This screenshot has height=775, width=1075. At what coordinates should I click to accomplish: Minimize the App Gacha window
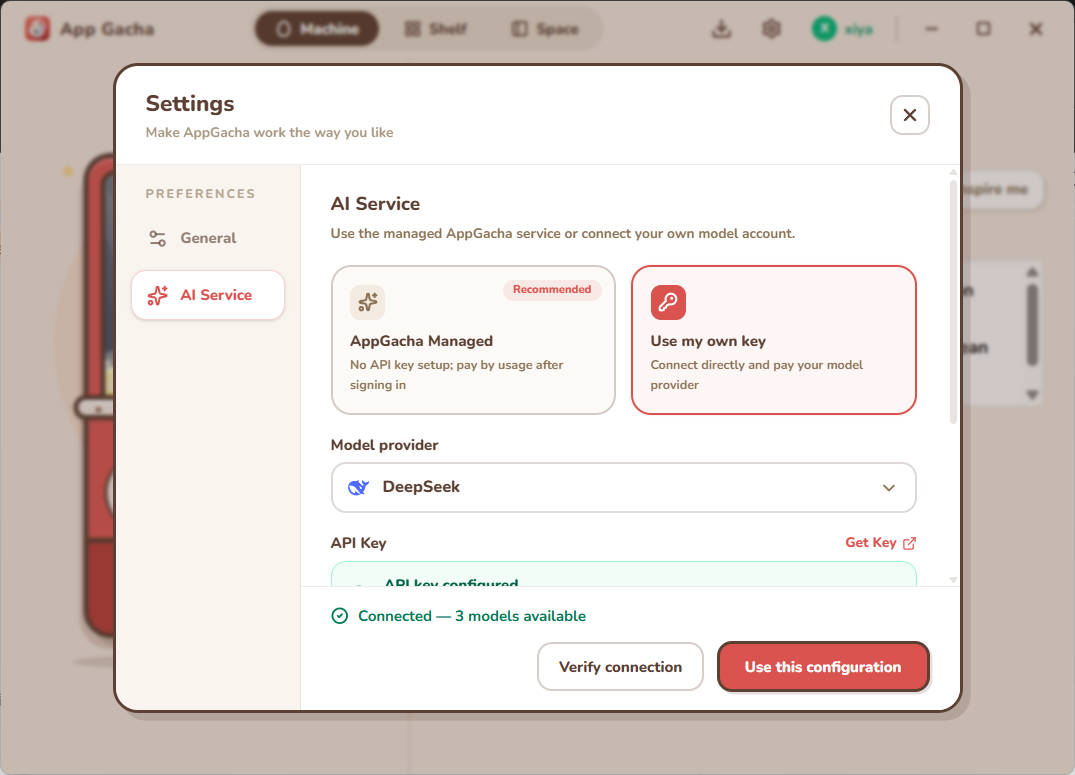(x=931, y=29)
